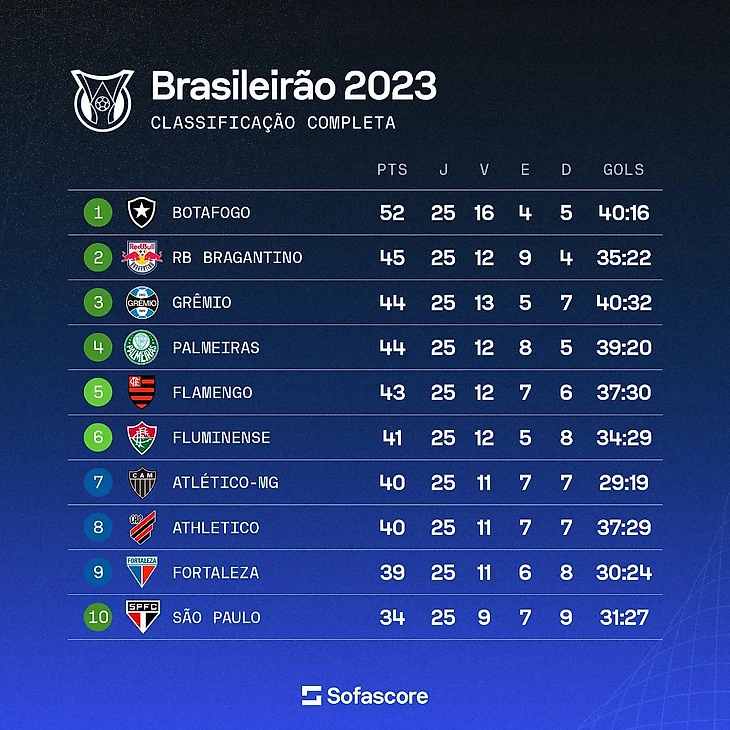Image resolution: width=730 pixels, height=730 pixels.
Task: Click the Fortaleza tricolor crest
Action: [142, 572]
